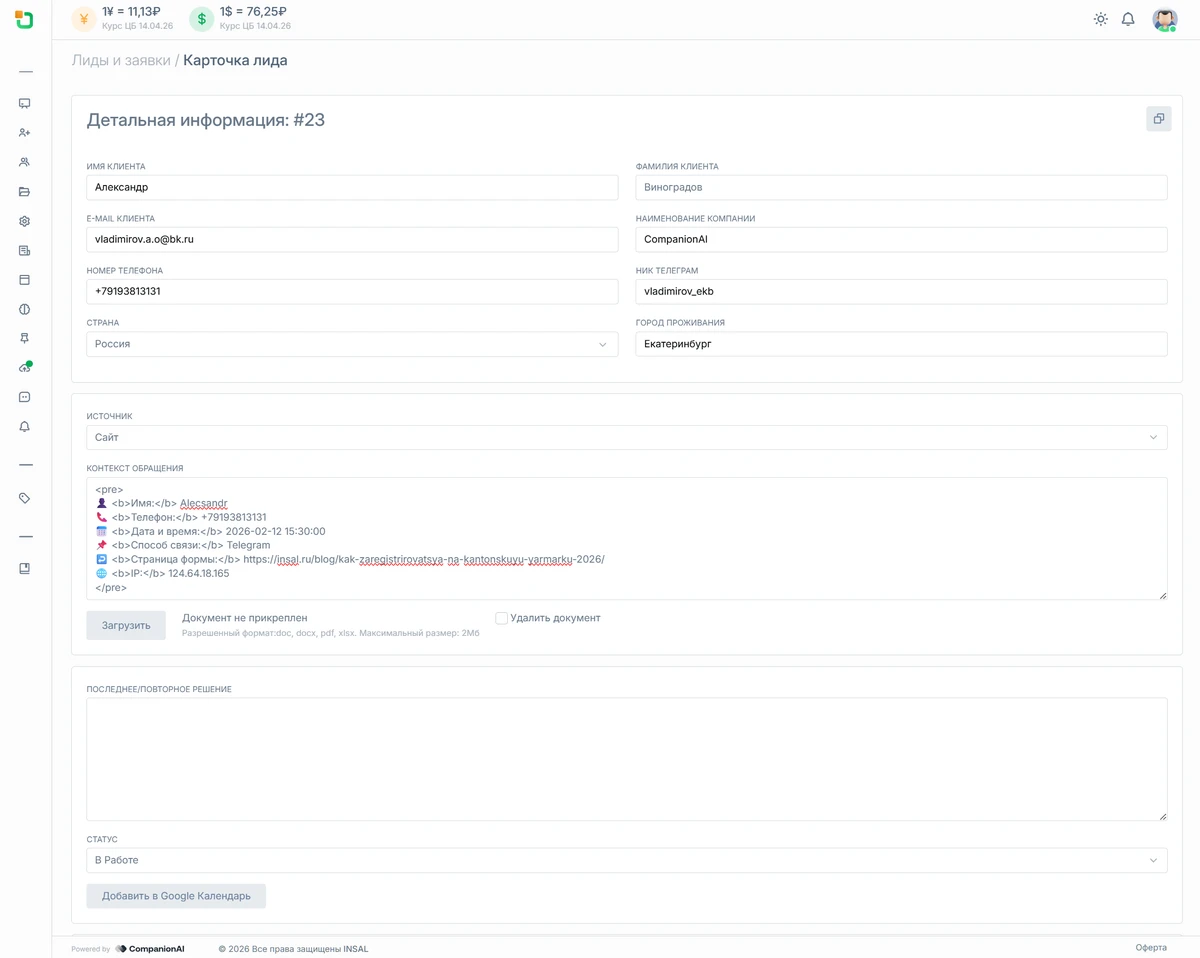1200x958 pixels.
Task: Open notifications bell in top header
Action: click(x=1128, y=19)
